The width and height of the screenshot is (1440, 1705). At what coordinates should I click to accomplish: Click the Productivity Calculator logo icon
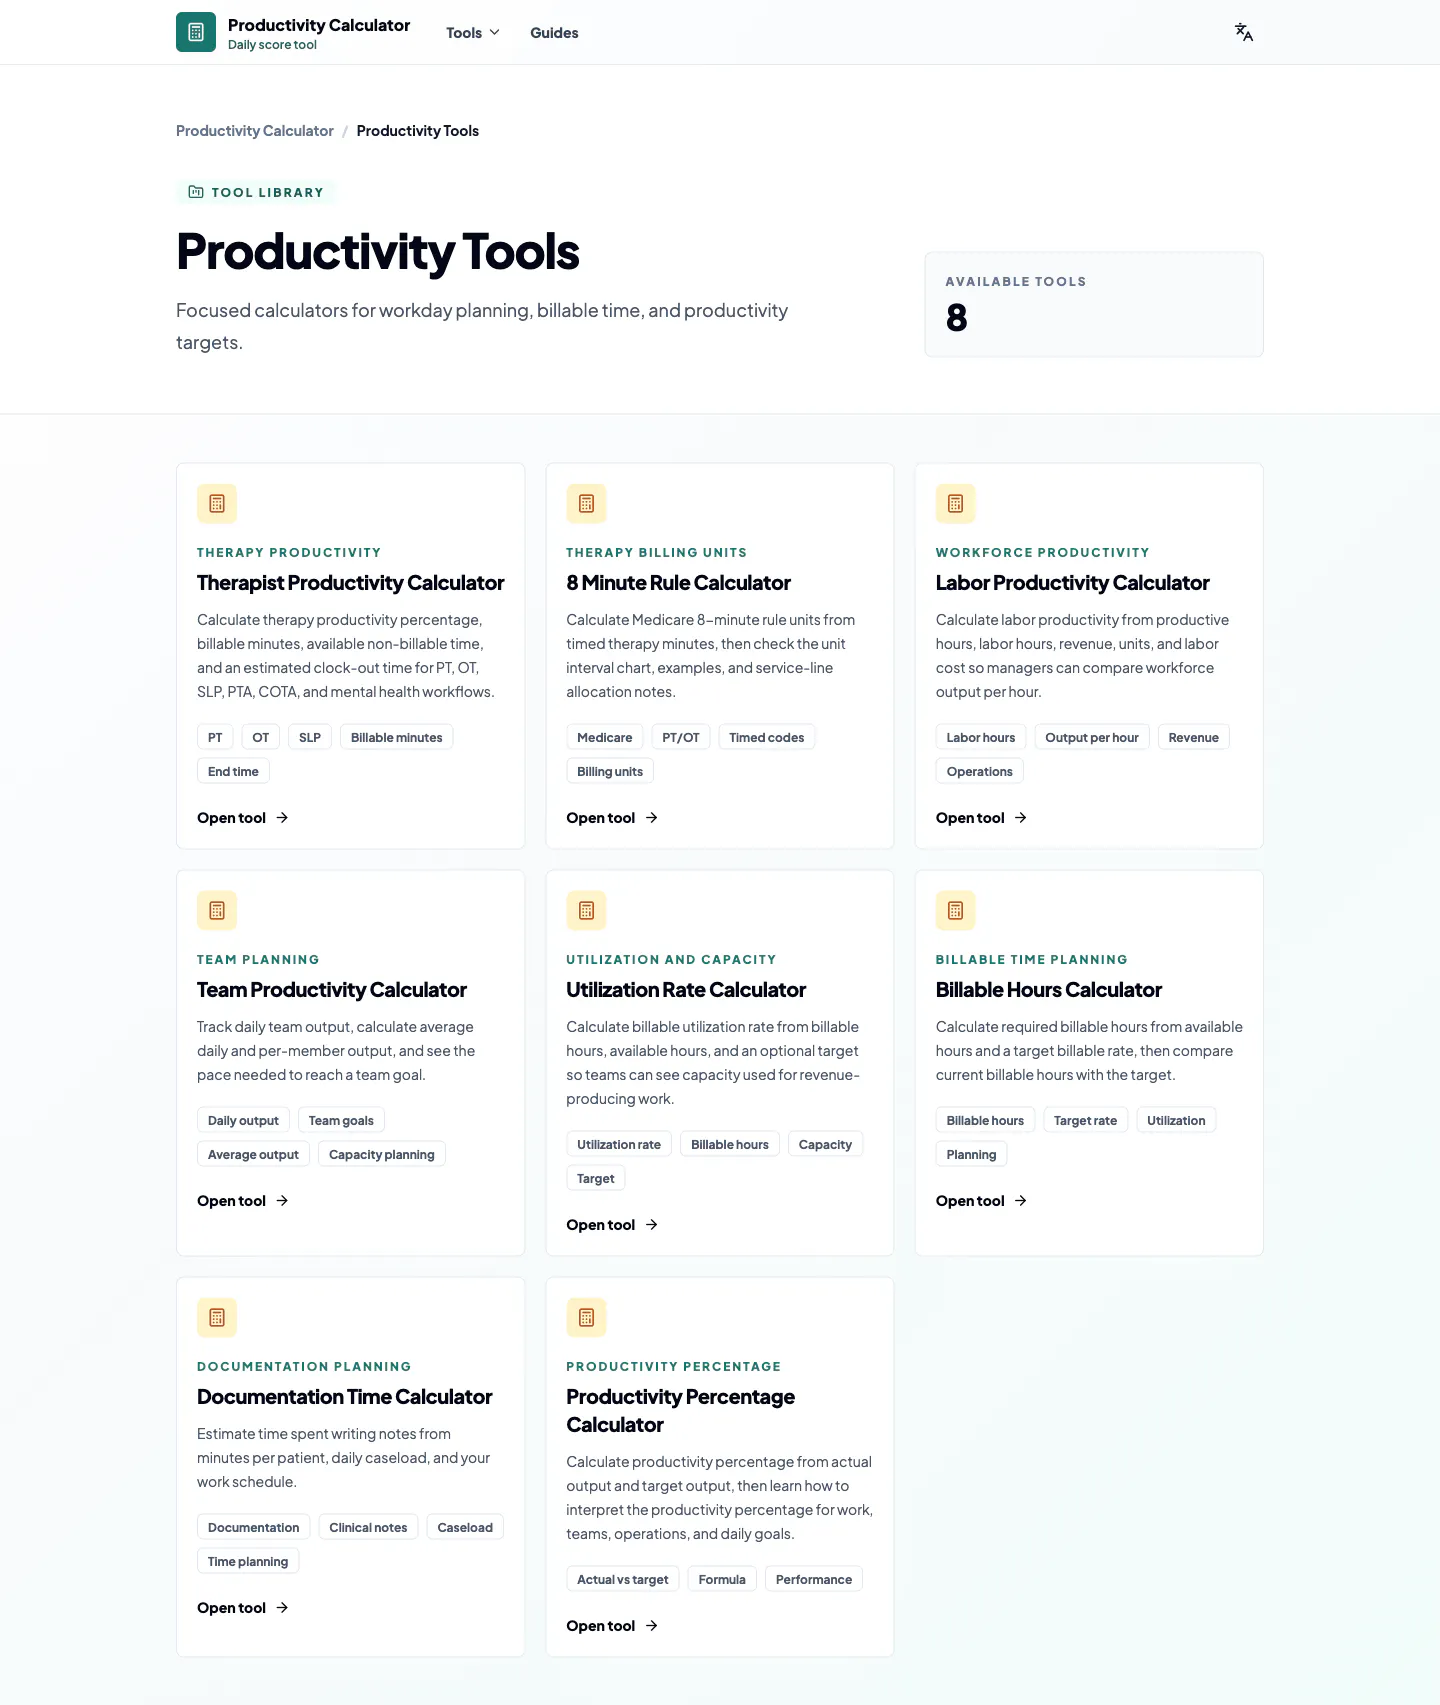pos(196,32)
